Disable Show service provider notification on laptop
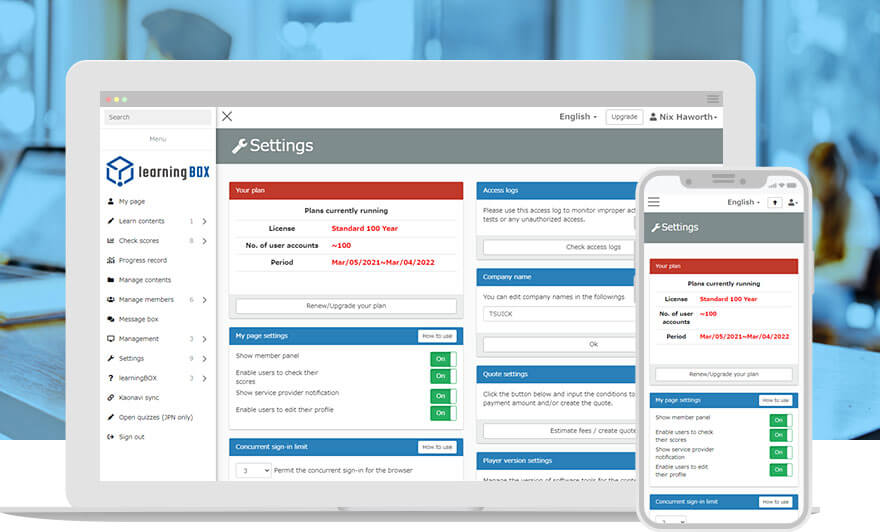The width and height of the screenshot is (880, 532). click(x=443, y=394)
